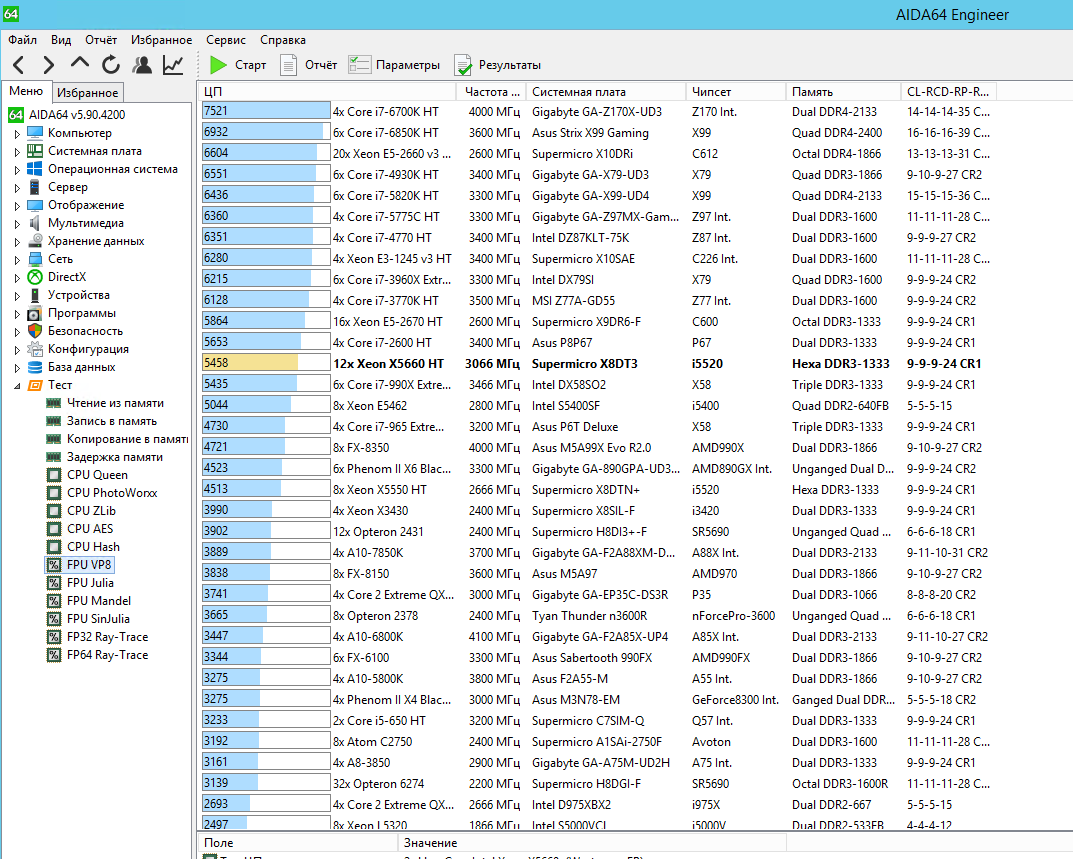Go up one level with Up arrow
Viewport: 1073px width, 859px height.
[79, 64]
